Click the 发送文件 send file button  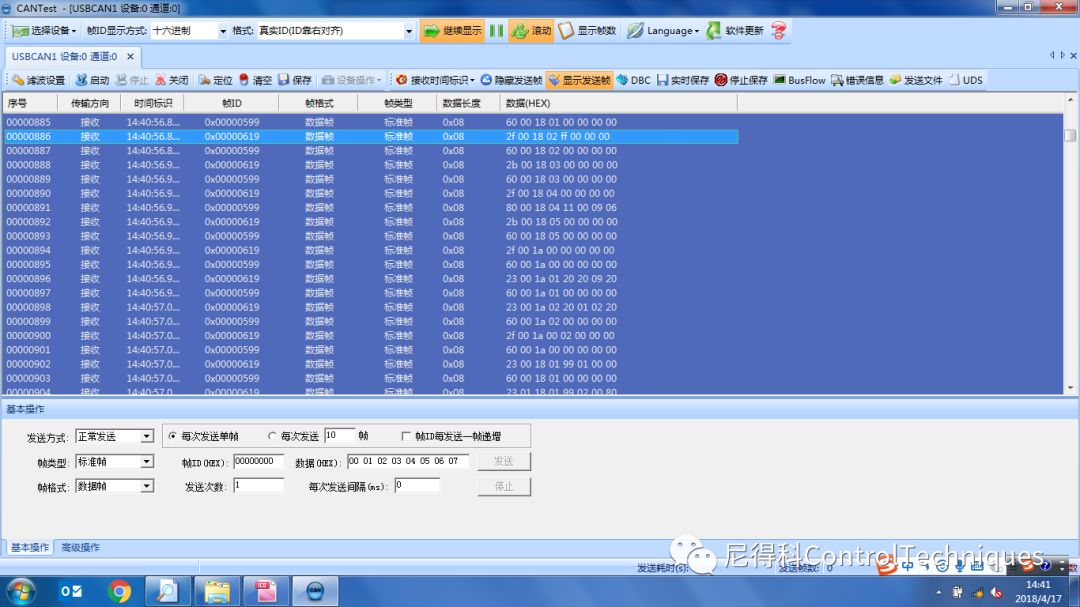click(916, 81)
